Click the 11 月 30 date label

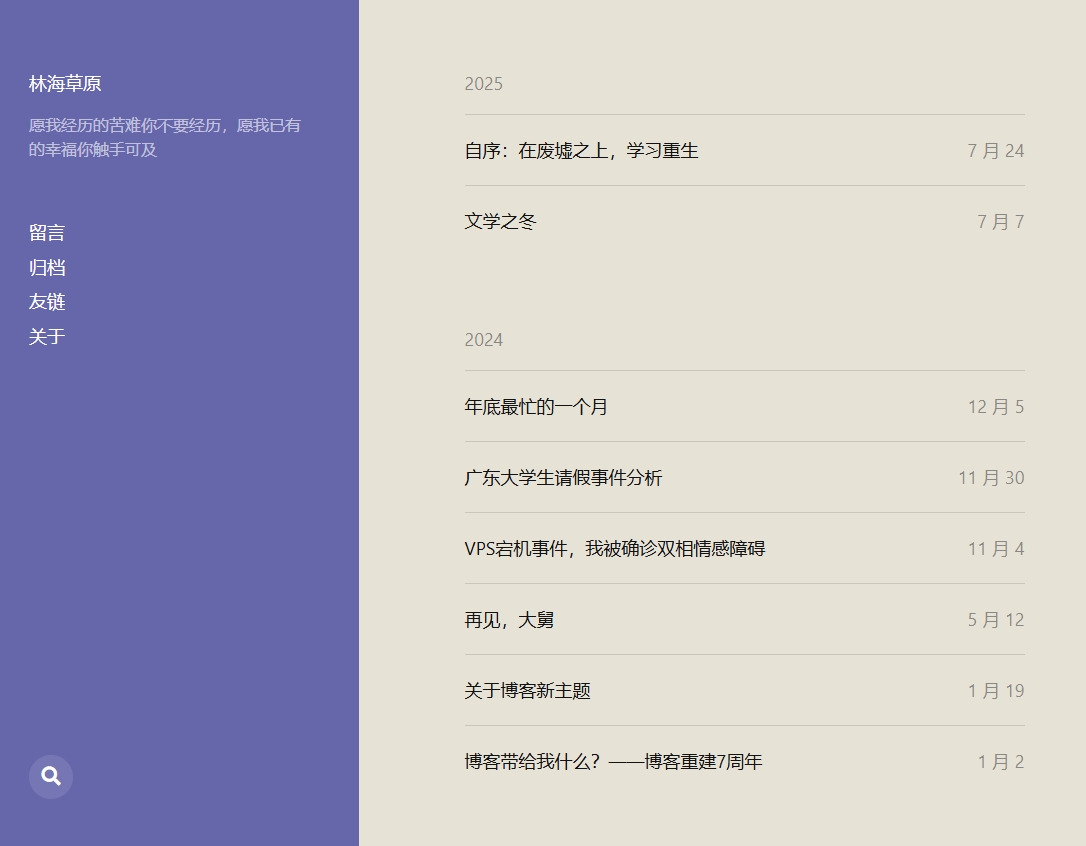991,478
